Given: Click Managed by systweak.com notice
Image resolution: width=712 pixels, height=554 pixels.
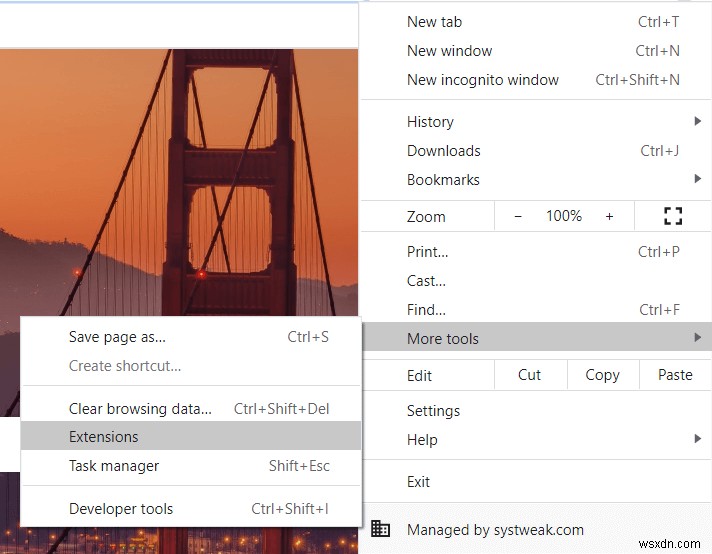Looking at the screenshot, I should [x=495, y=529].
